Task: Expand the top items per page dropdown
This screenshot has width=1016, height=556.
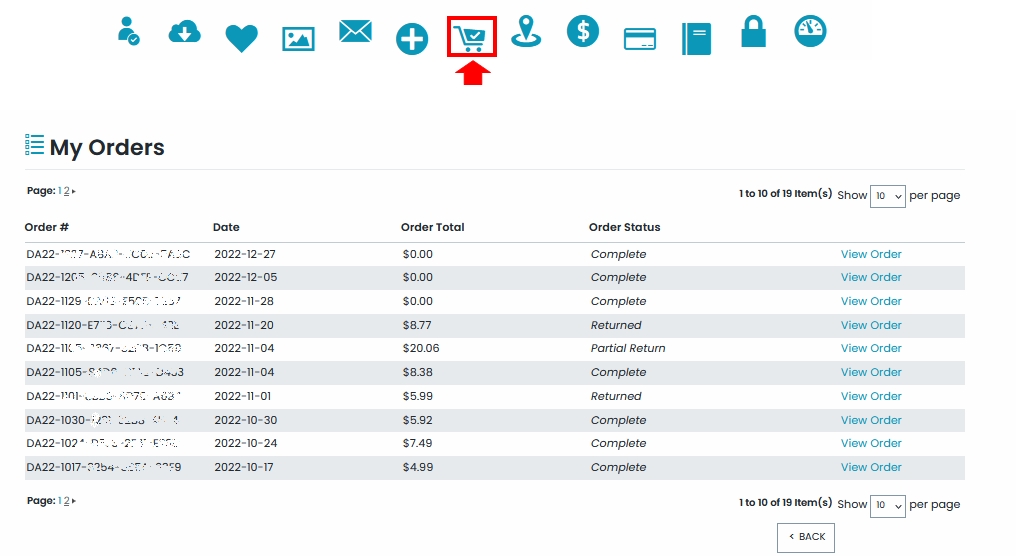Action: click(887, 196)
